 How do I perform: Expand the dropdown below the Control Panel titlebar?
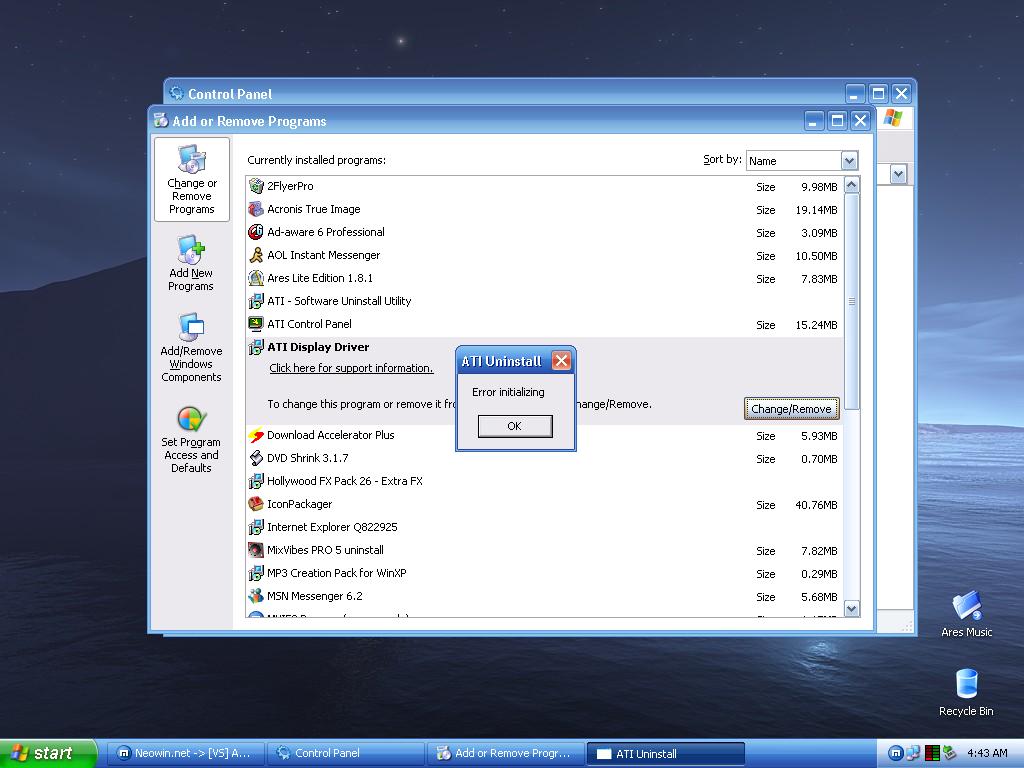tap(897, 172)
